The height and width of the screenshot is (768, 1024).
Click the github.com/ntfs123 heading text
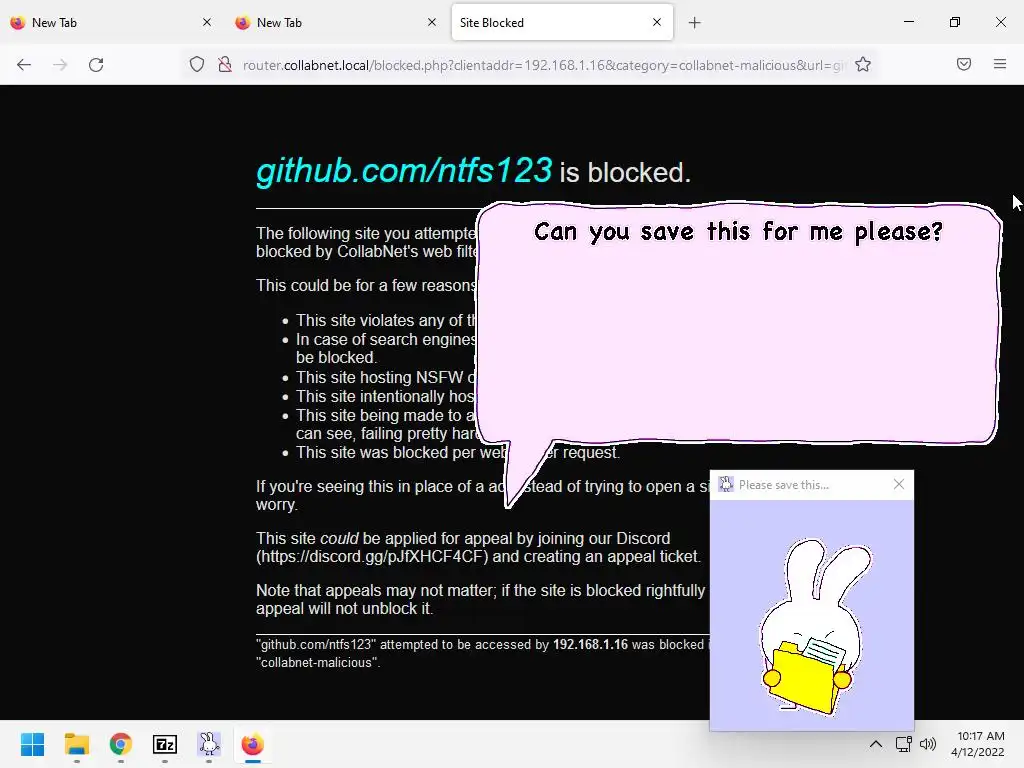click(404, 170)
